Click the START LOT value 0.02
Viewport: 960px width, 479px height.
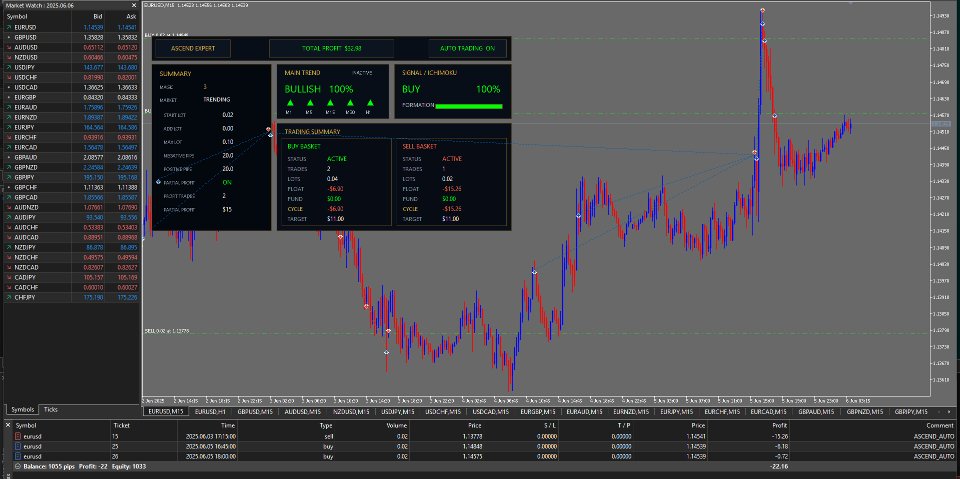(x=228, y=115)
